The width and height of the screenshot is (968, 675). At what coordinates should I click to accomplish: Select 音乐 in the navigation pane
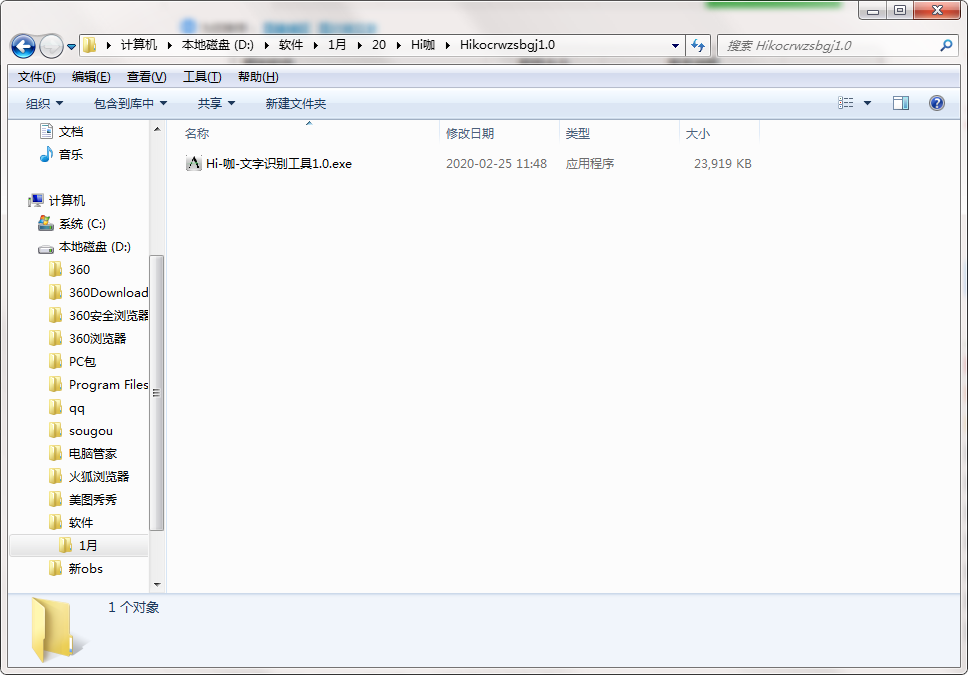[71, 154]
